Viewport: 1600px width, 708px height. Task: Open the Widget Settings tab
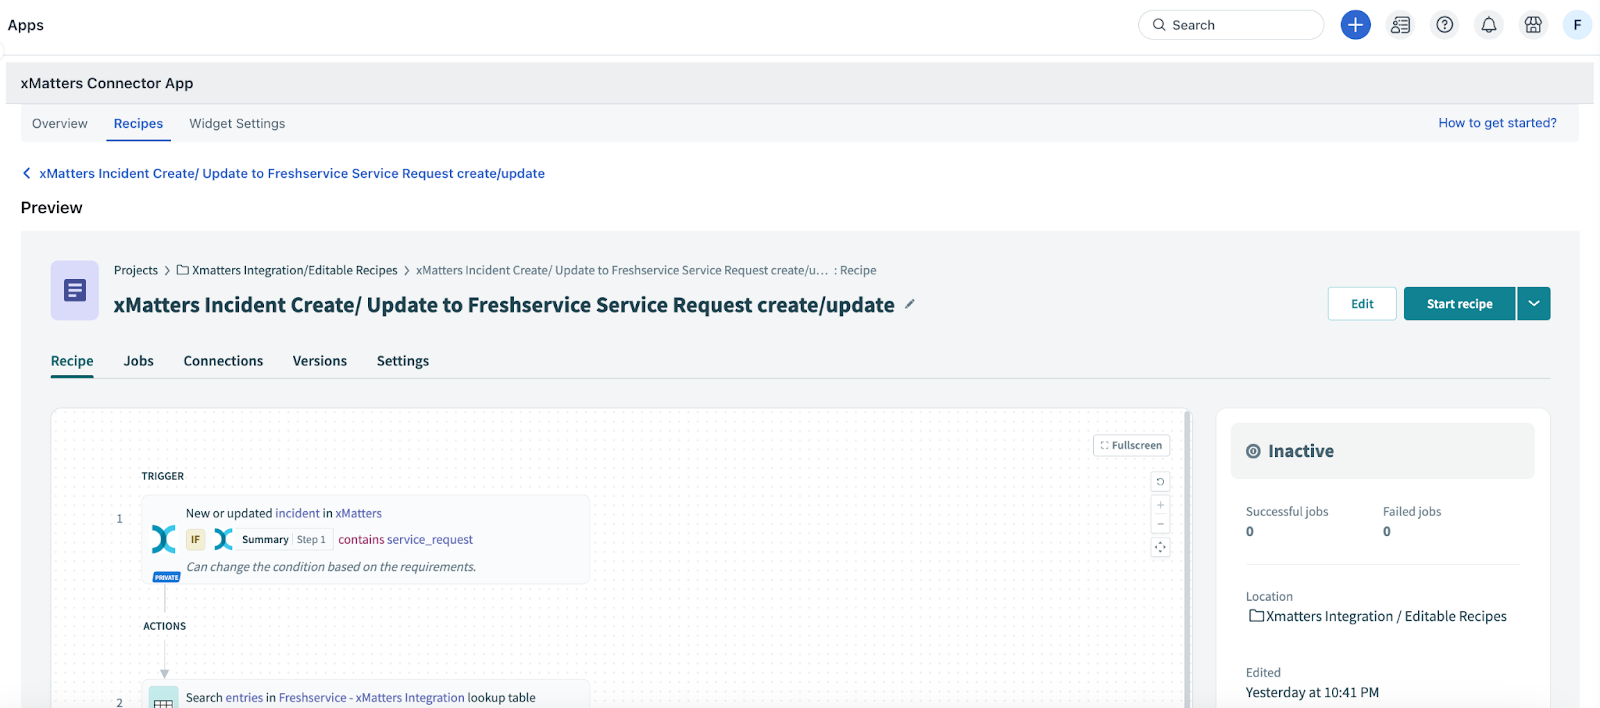(237, 124)
